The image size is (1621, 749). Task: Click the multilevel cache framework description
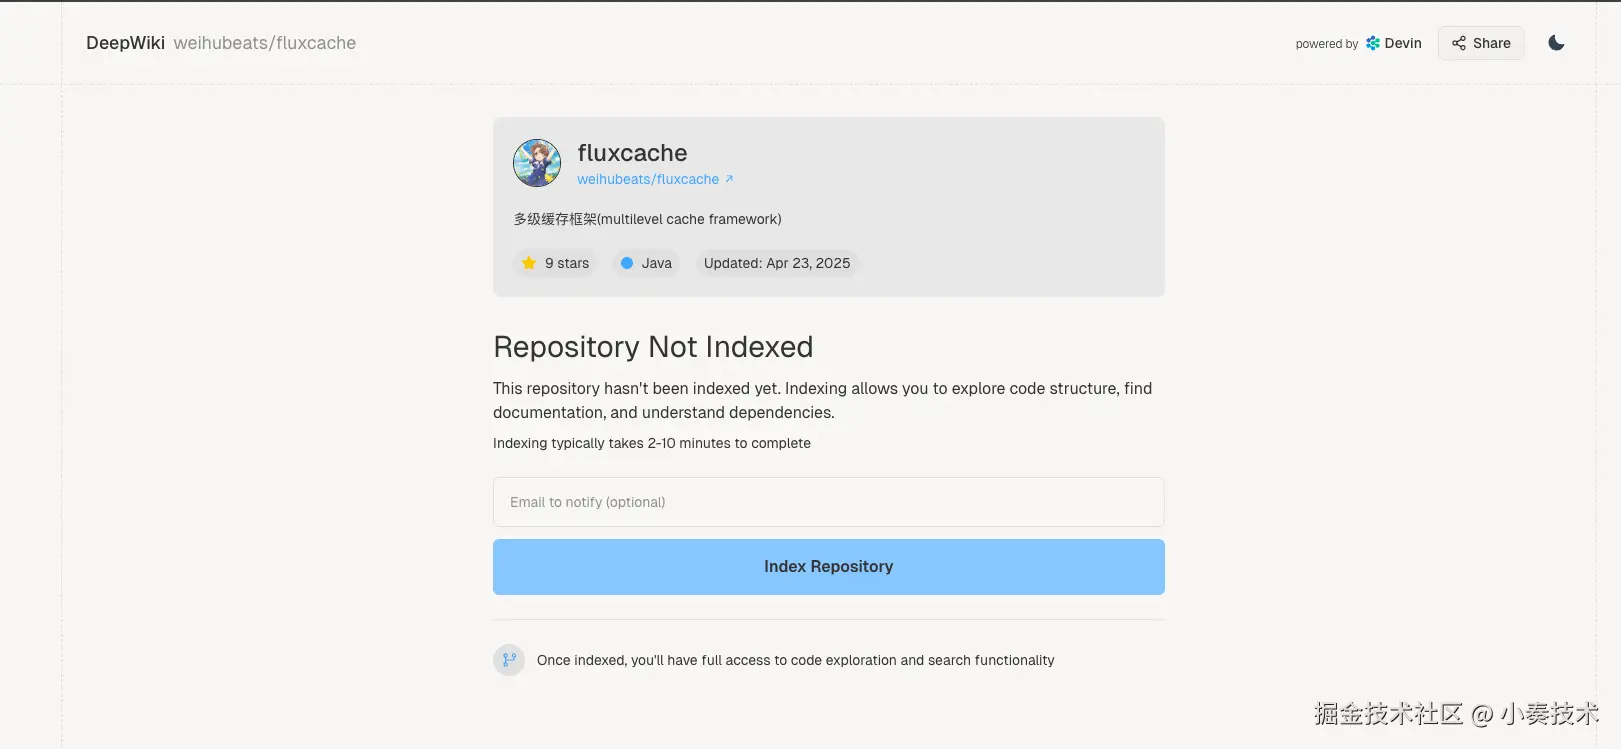647,219
